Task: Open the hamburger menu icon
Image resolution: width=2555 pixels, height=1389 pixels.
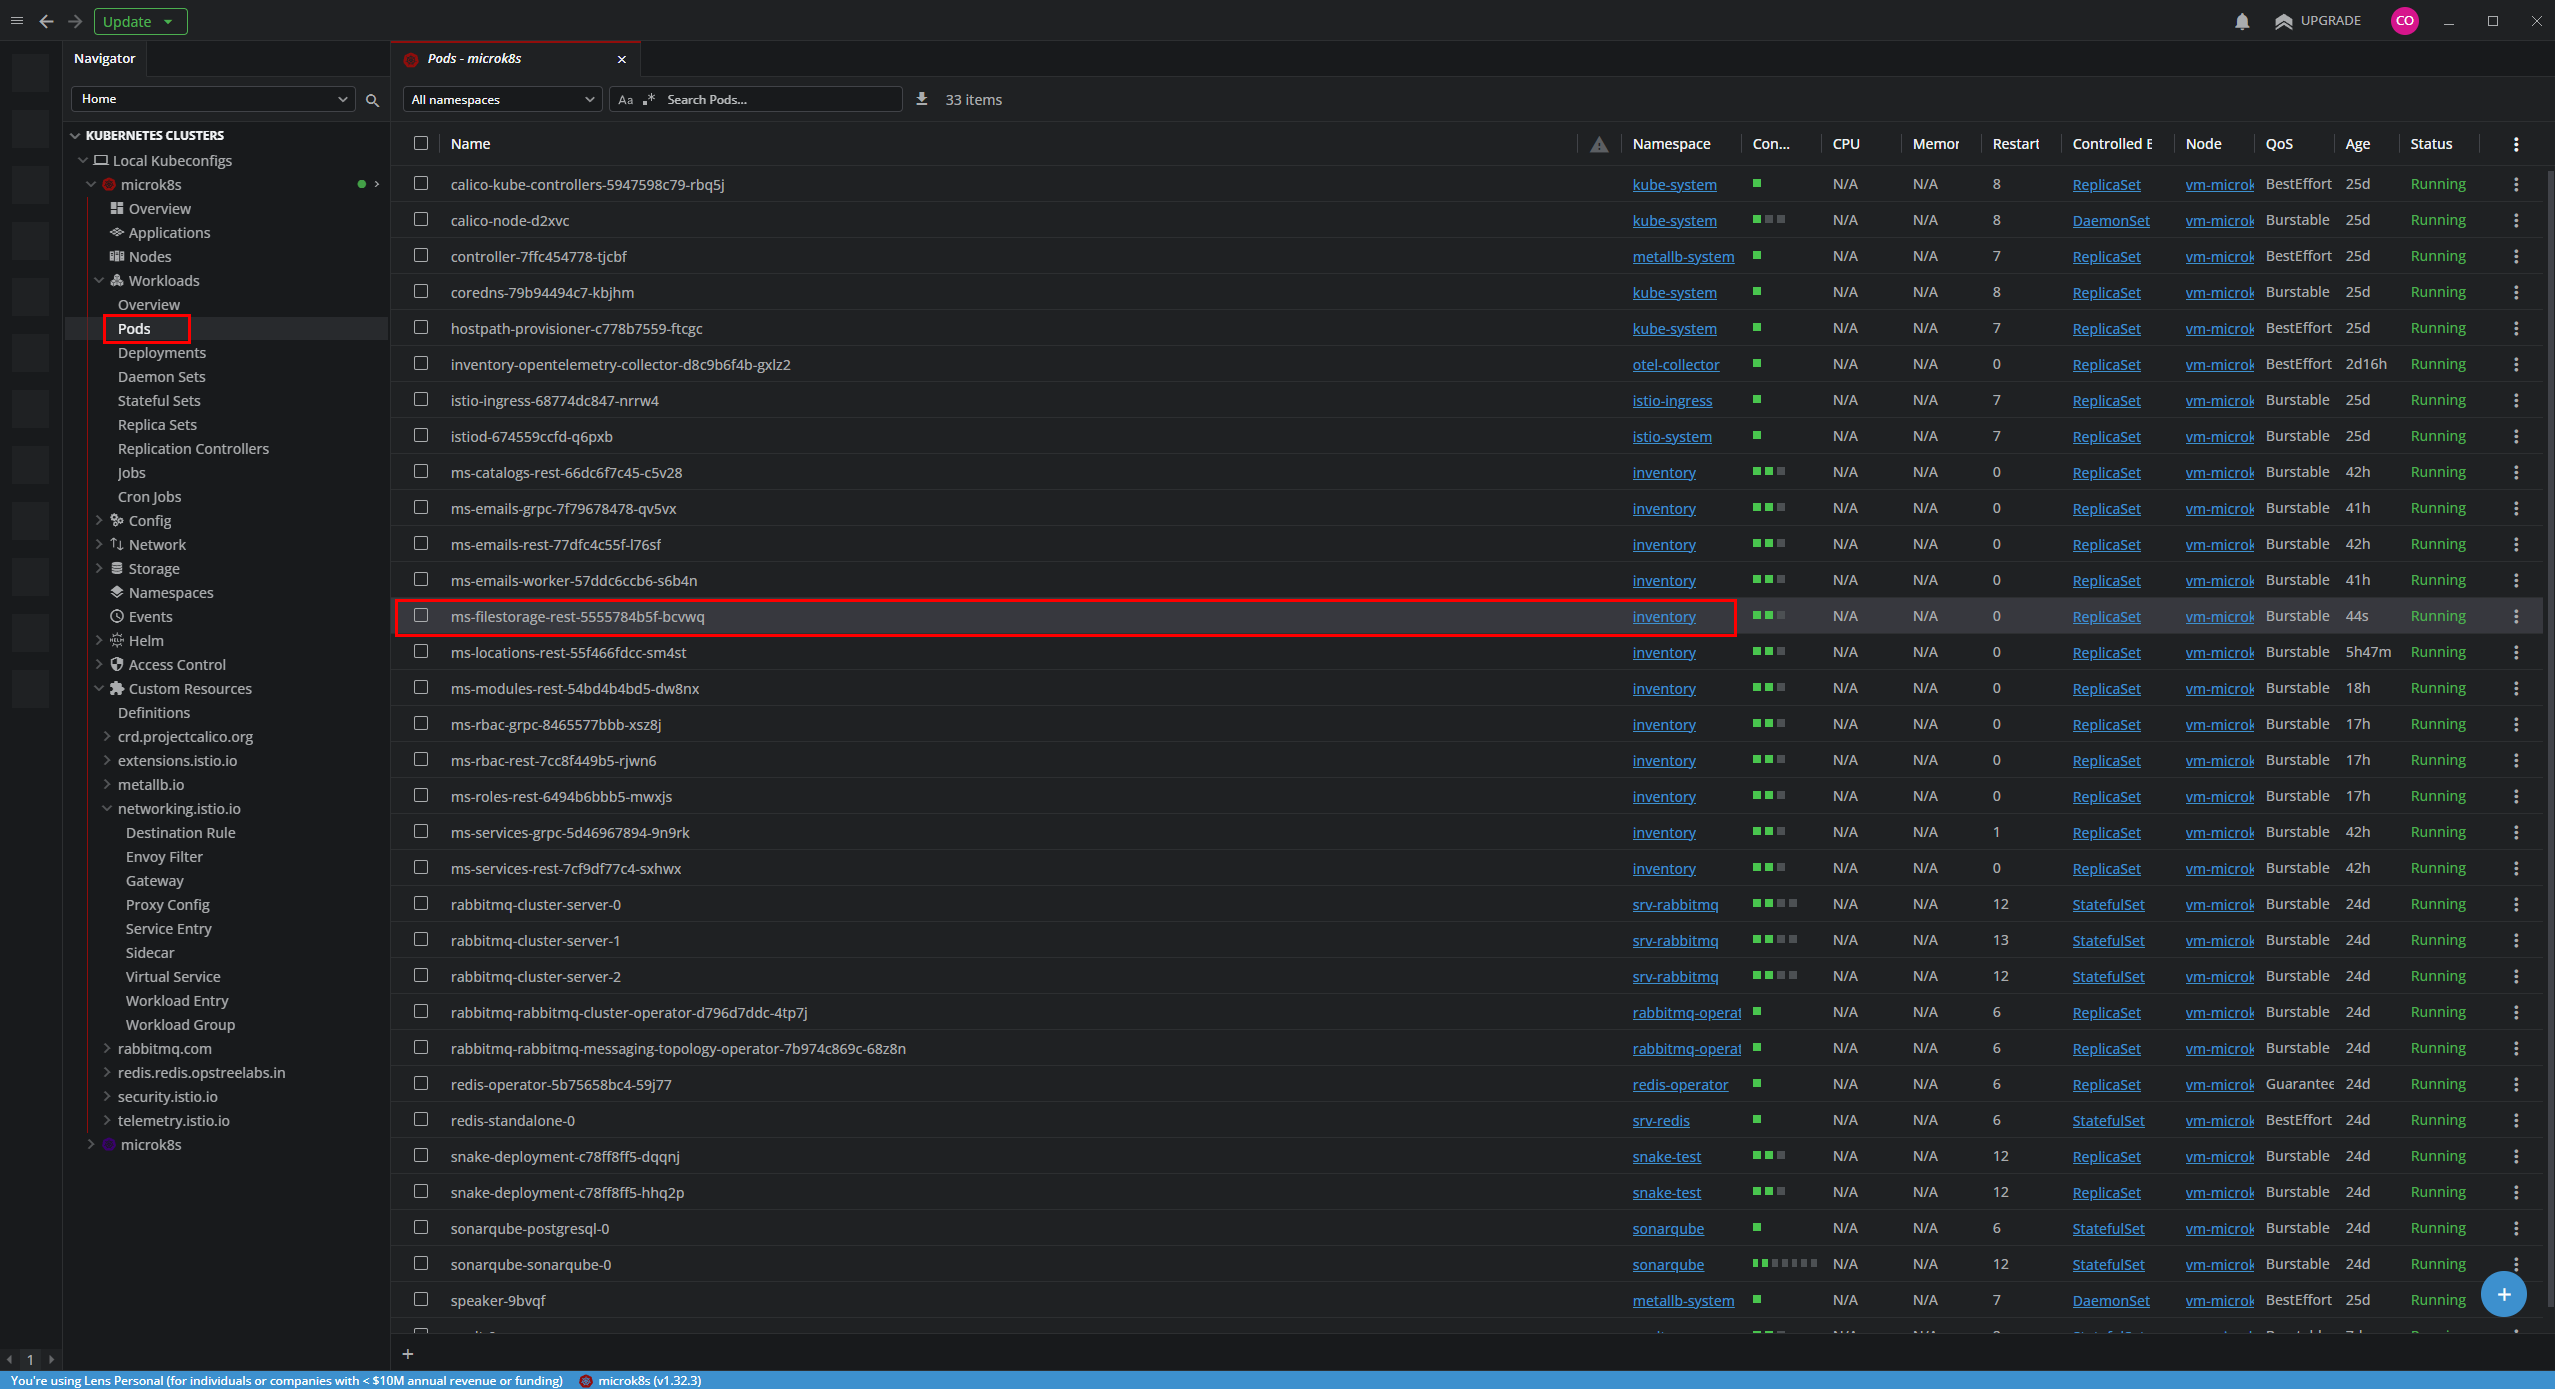Action: pos(17,21)
